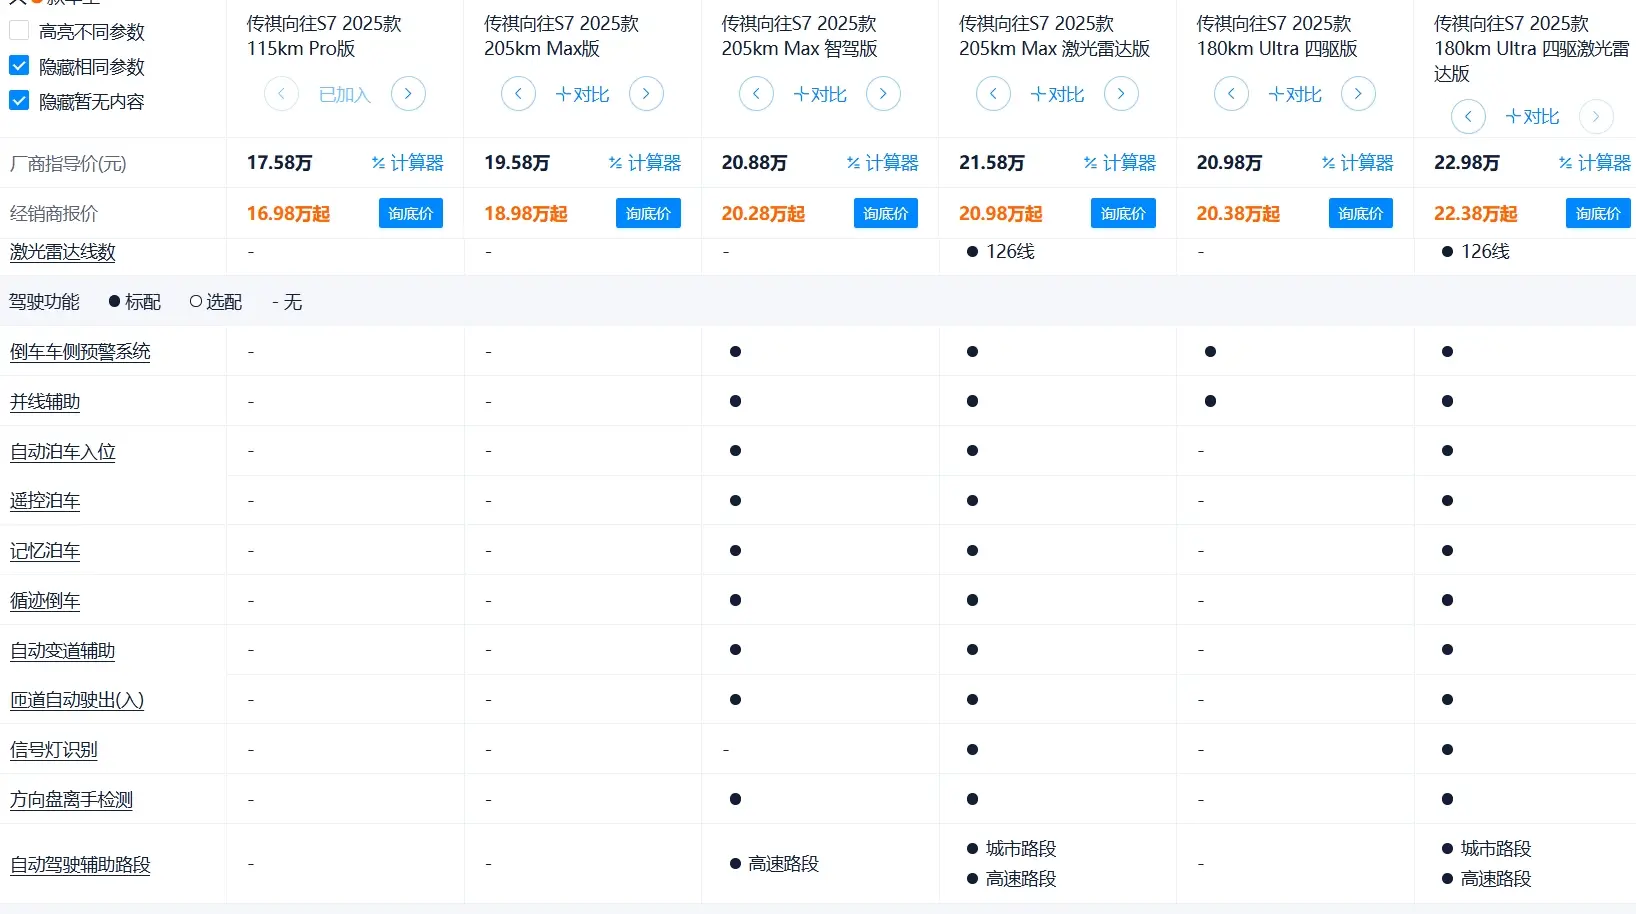Click the 驾驶功能 section header
The height and width of the screenshot is (914, 1636).
tap(45, 302)
